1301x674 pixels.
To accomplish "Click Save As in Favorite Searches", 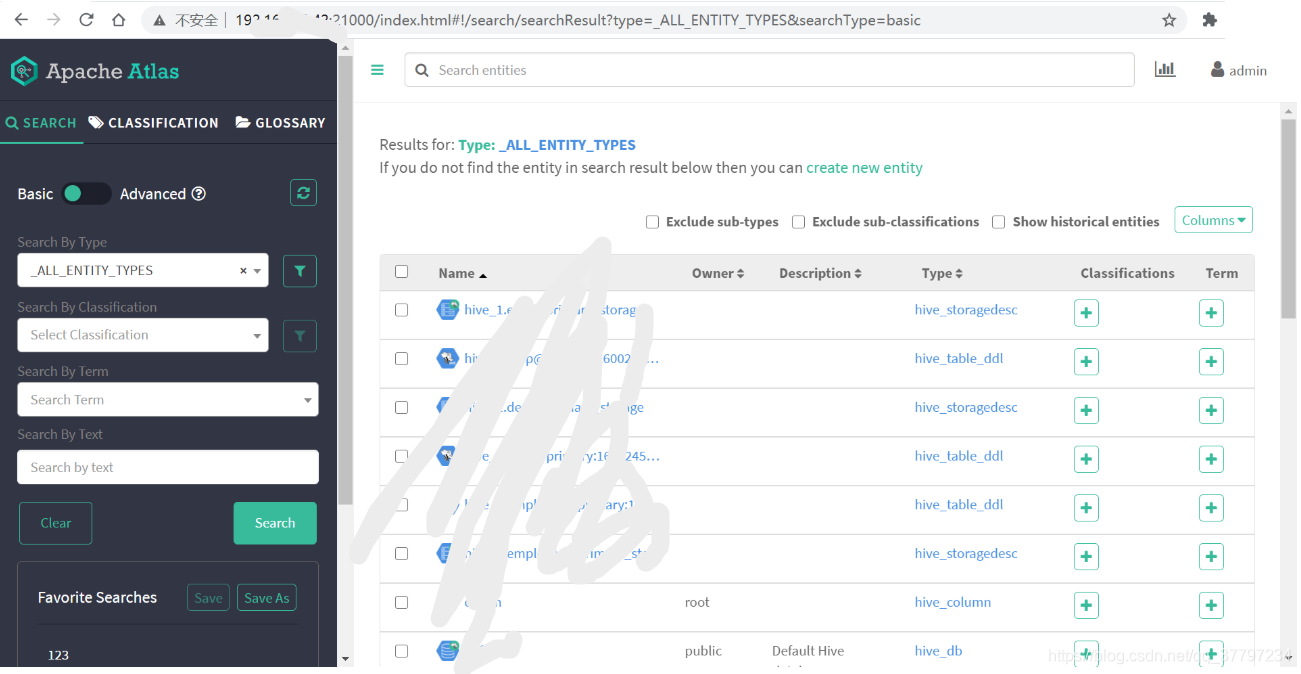I will click(267, 598).
